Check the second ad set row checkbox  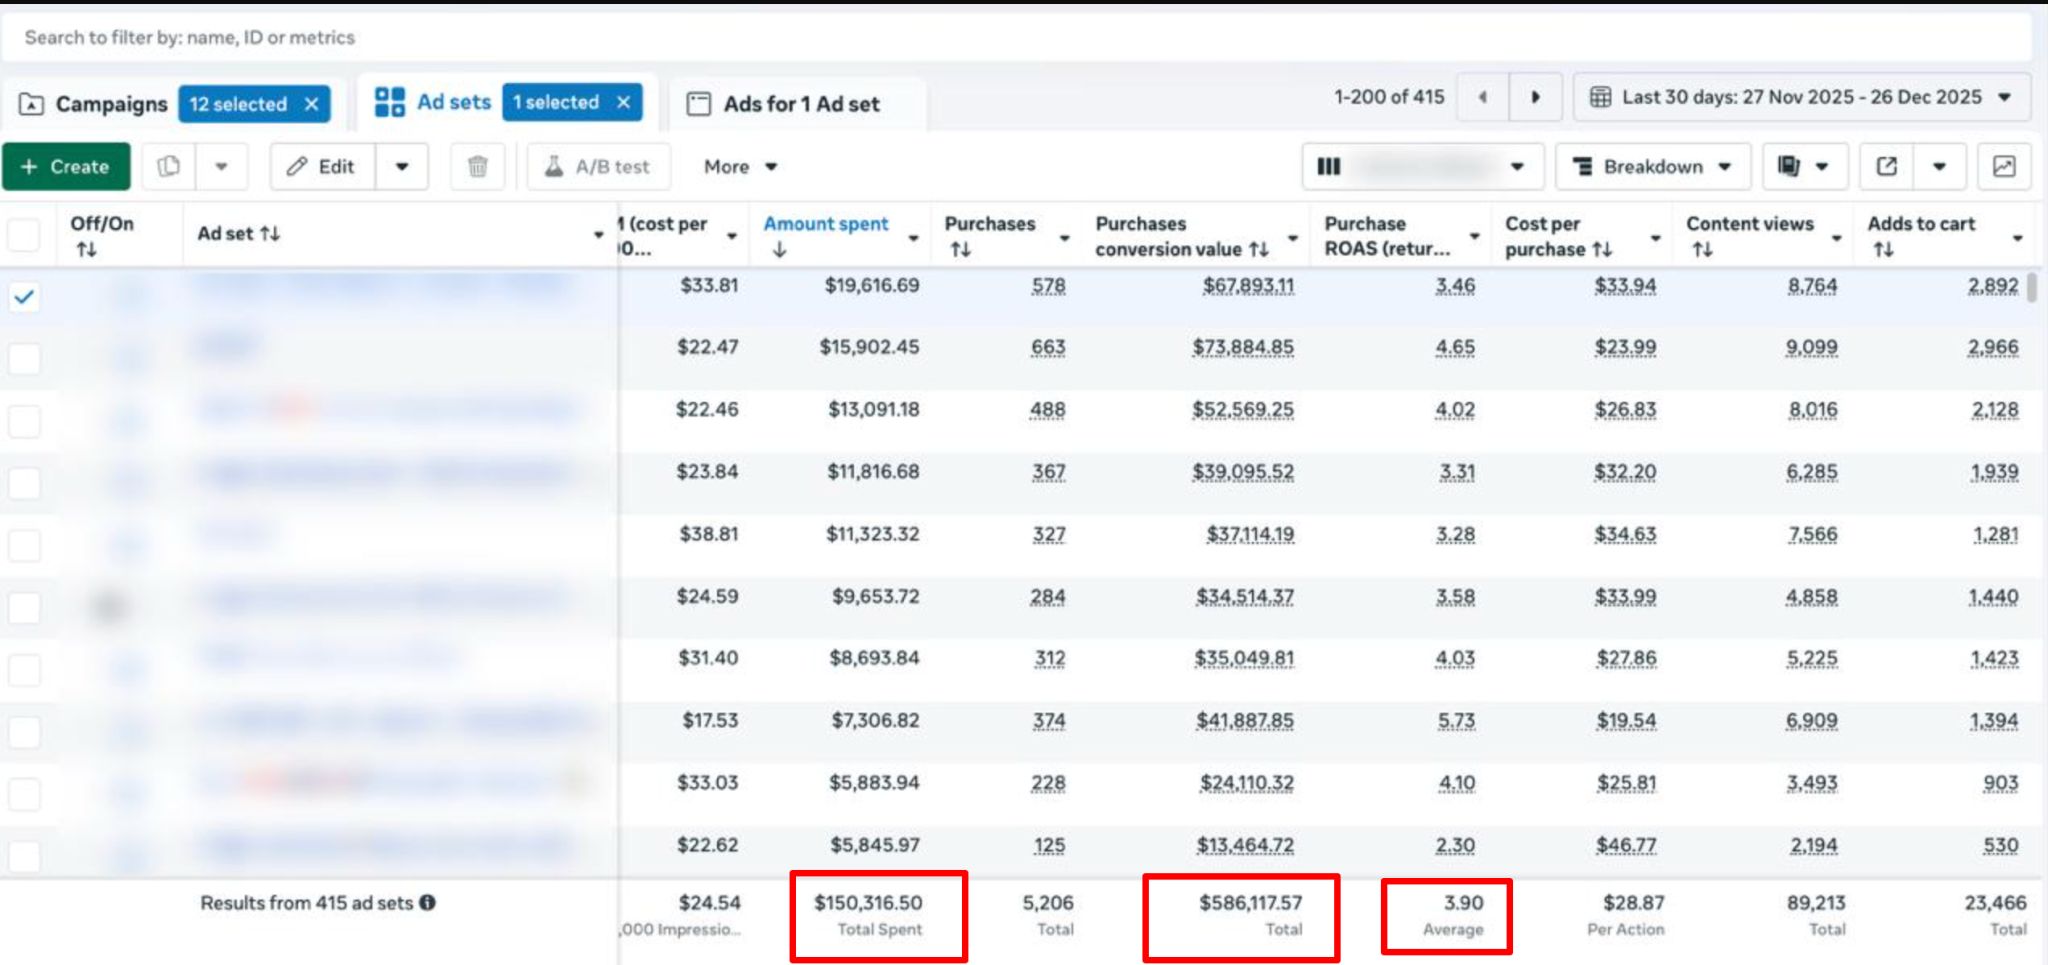click(23, 358)
